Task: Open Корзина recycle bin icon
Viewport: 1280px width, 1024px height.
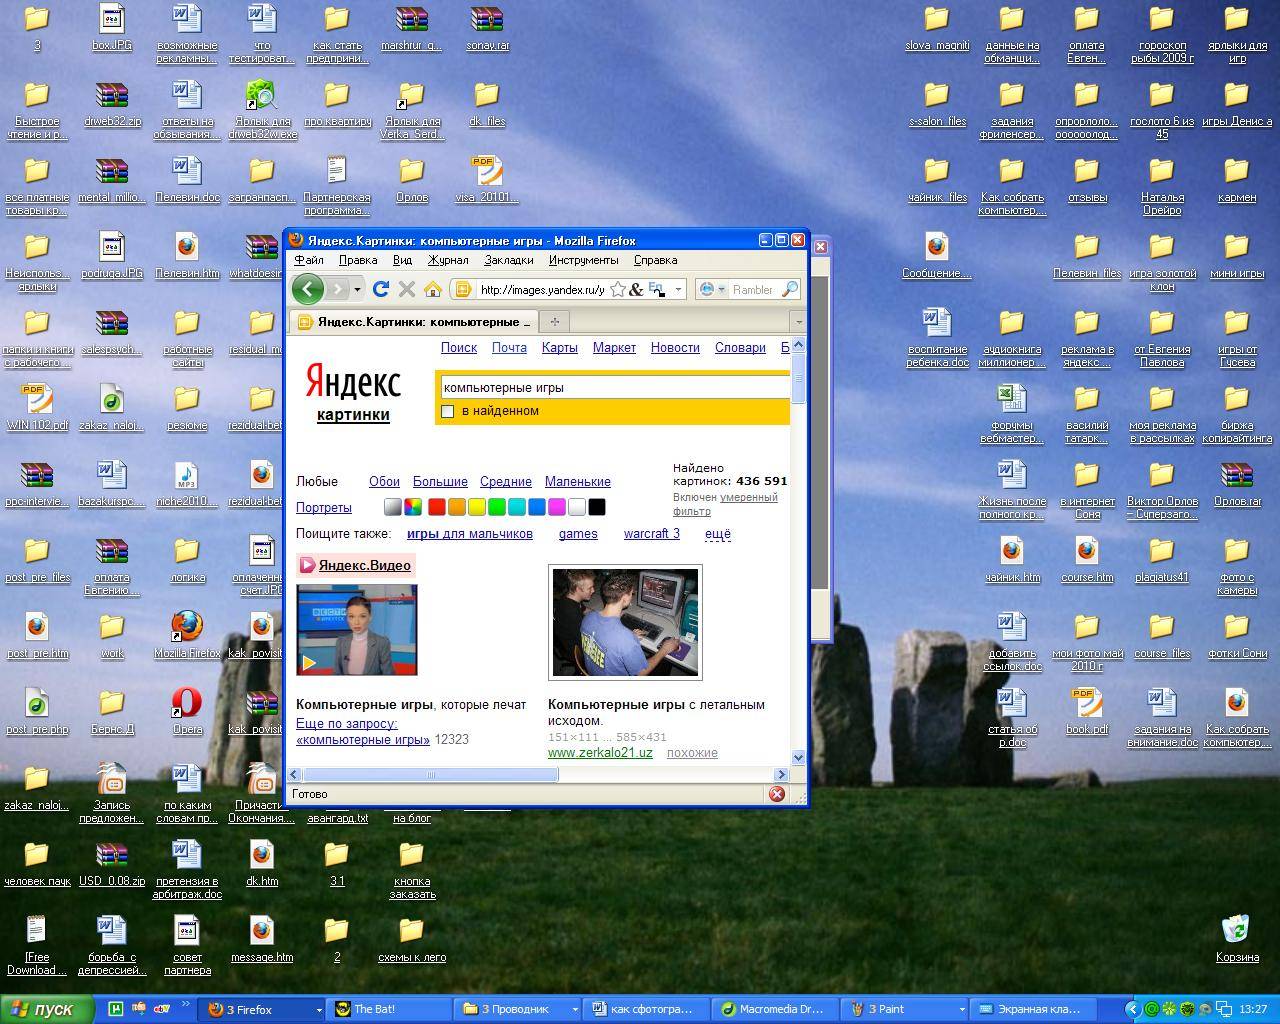Action: pos(1237,939)
